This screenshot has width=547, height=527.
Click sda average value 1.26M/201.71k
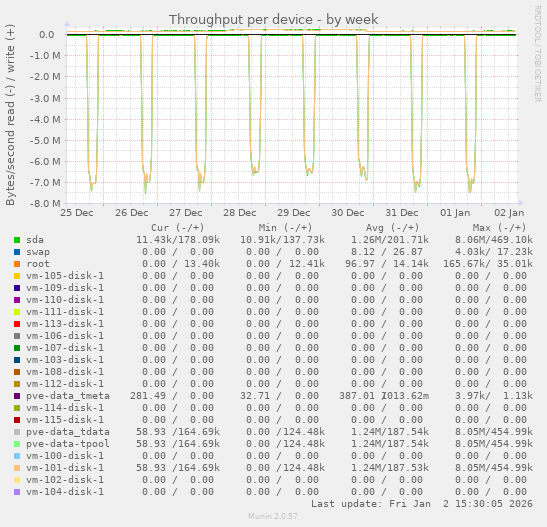pos(390,240)
